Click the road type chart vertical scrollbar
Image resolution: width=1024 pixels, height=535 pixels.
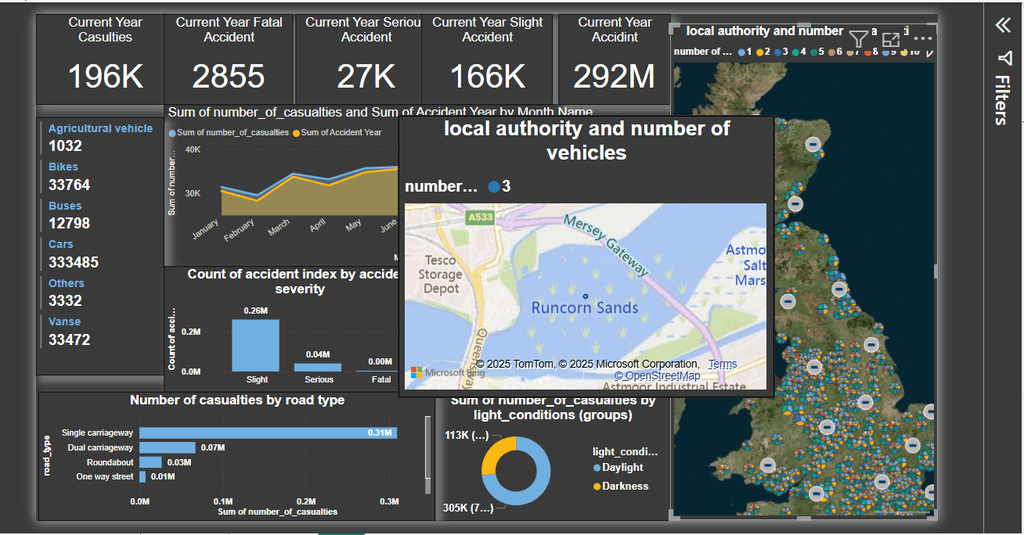[428, 455]
